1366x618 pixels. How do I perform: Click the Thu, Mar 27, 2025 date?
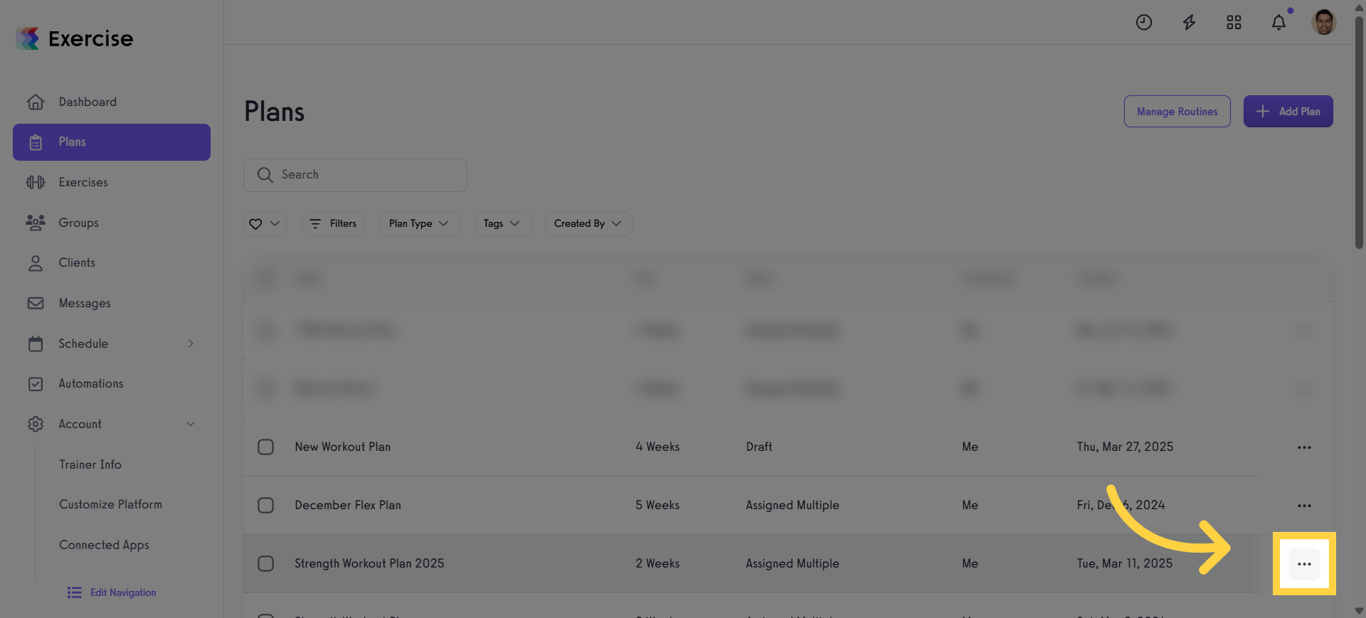tap(1125, 447)
